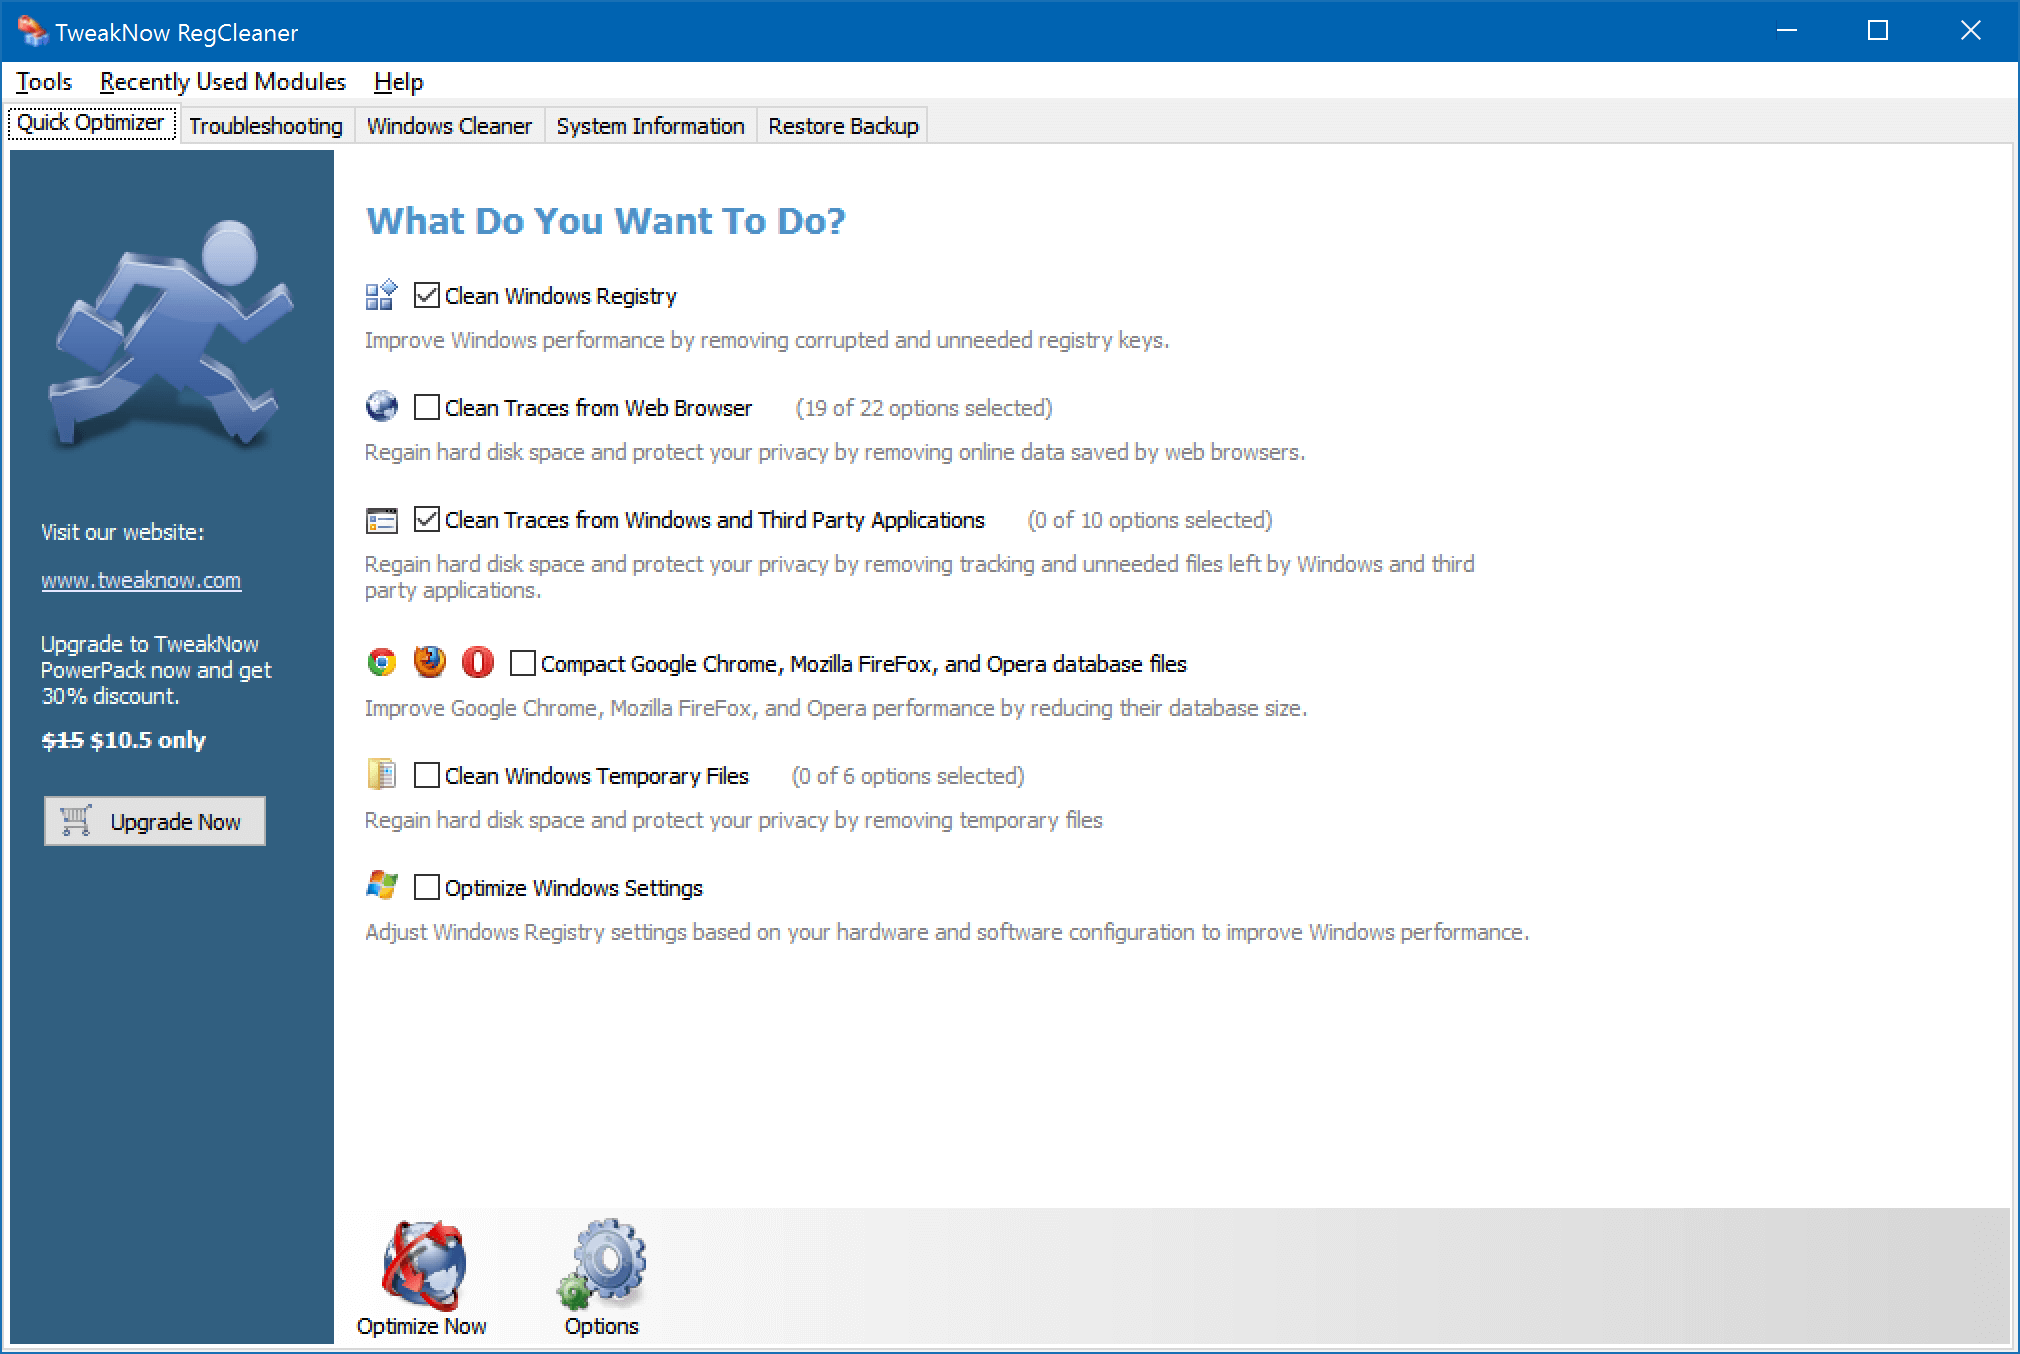Click the Clean Windows Registry icon

[x=384, y=295]
